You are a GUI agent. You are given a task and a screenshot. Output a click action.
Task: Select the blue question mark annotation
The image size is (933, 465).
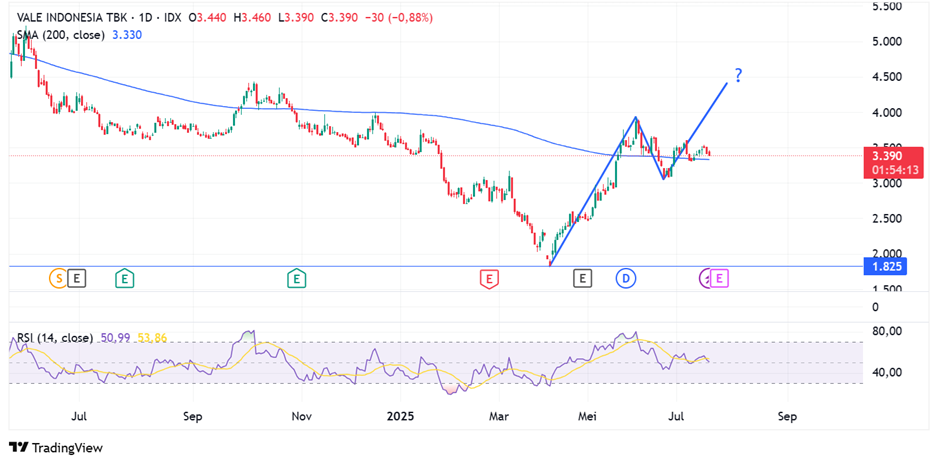738,76
